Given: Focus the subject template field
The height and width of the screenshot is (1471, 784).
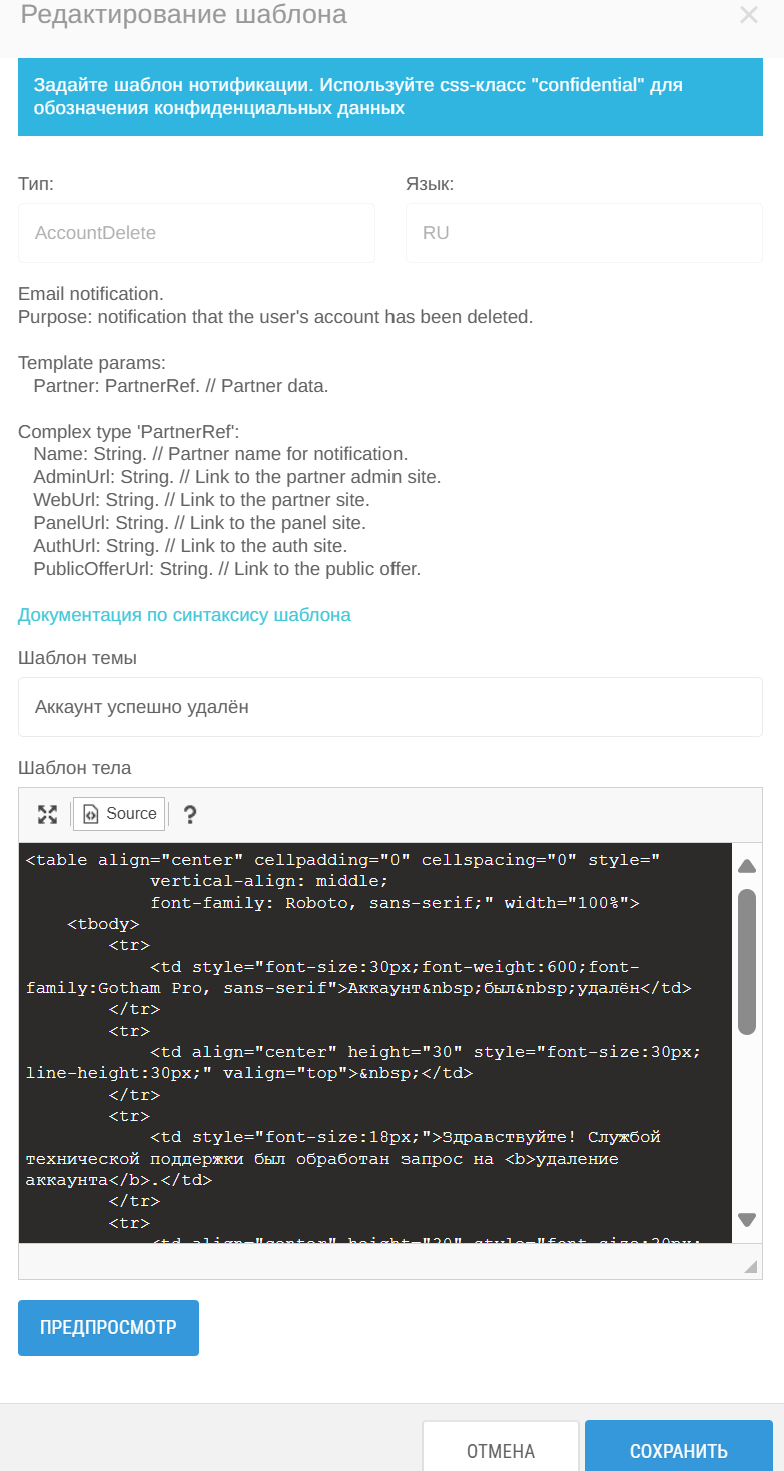Looking at the screenshot, I should [390, 707].
